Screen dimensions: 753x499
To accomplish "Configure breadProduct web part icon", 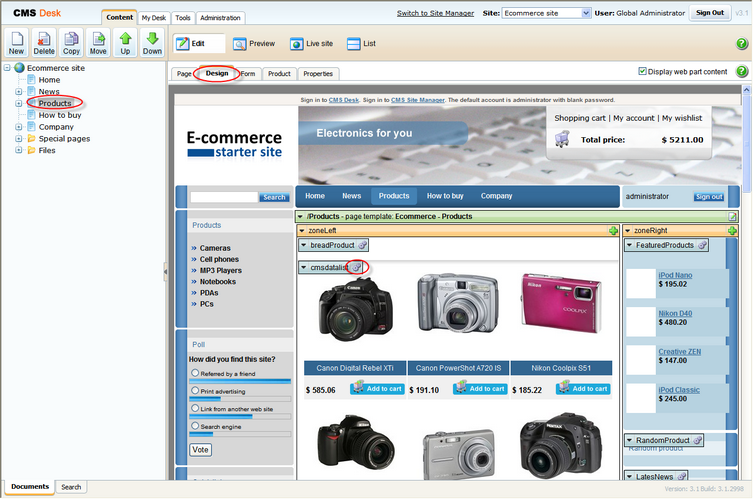I will 363,245.
